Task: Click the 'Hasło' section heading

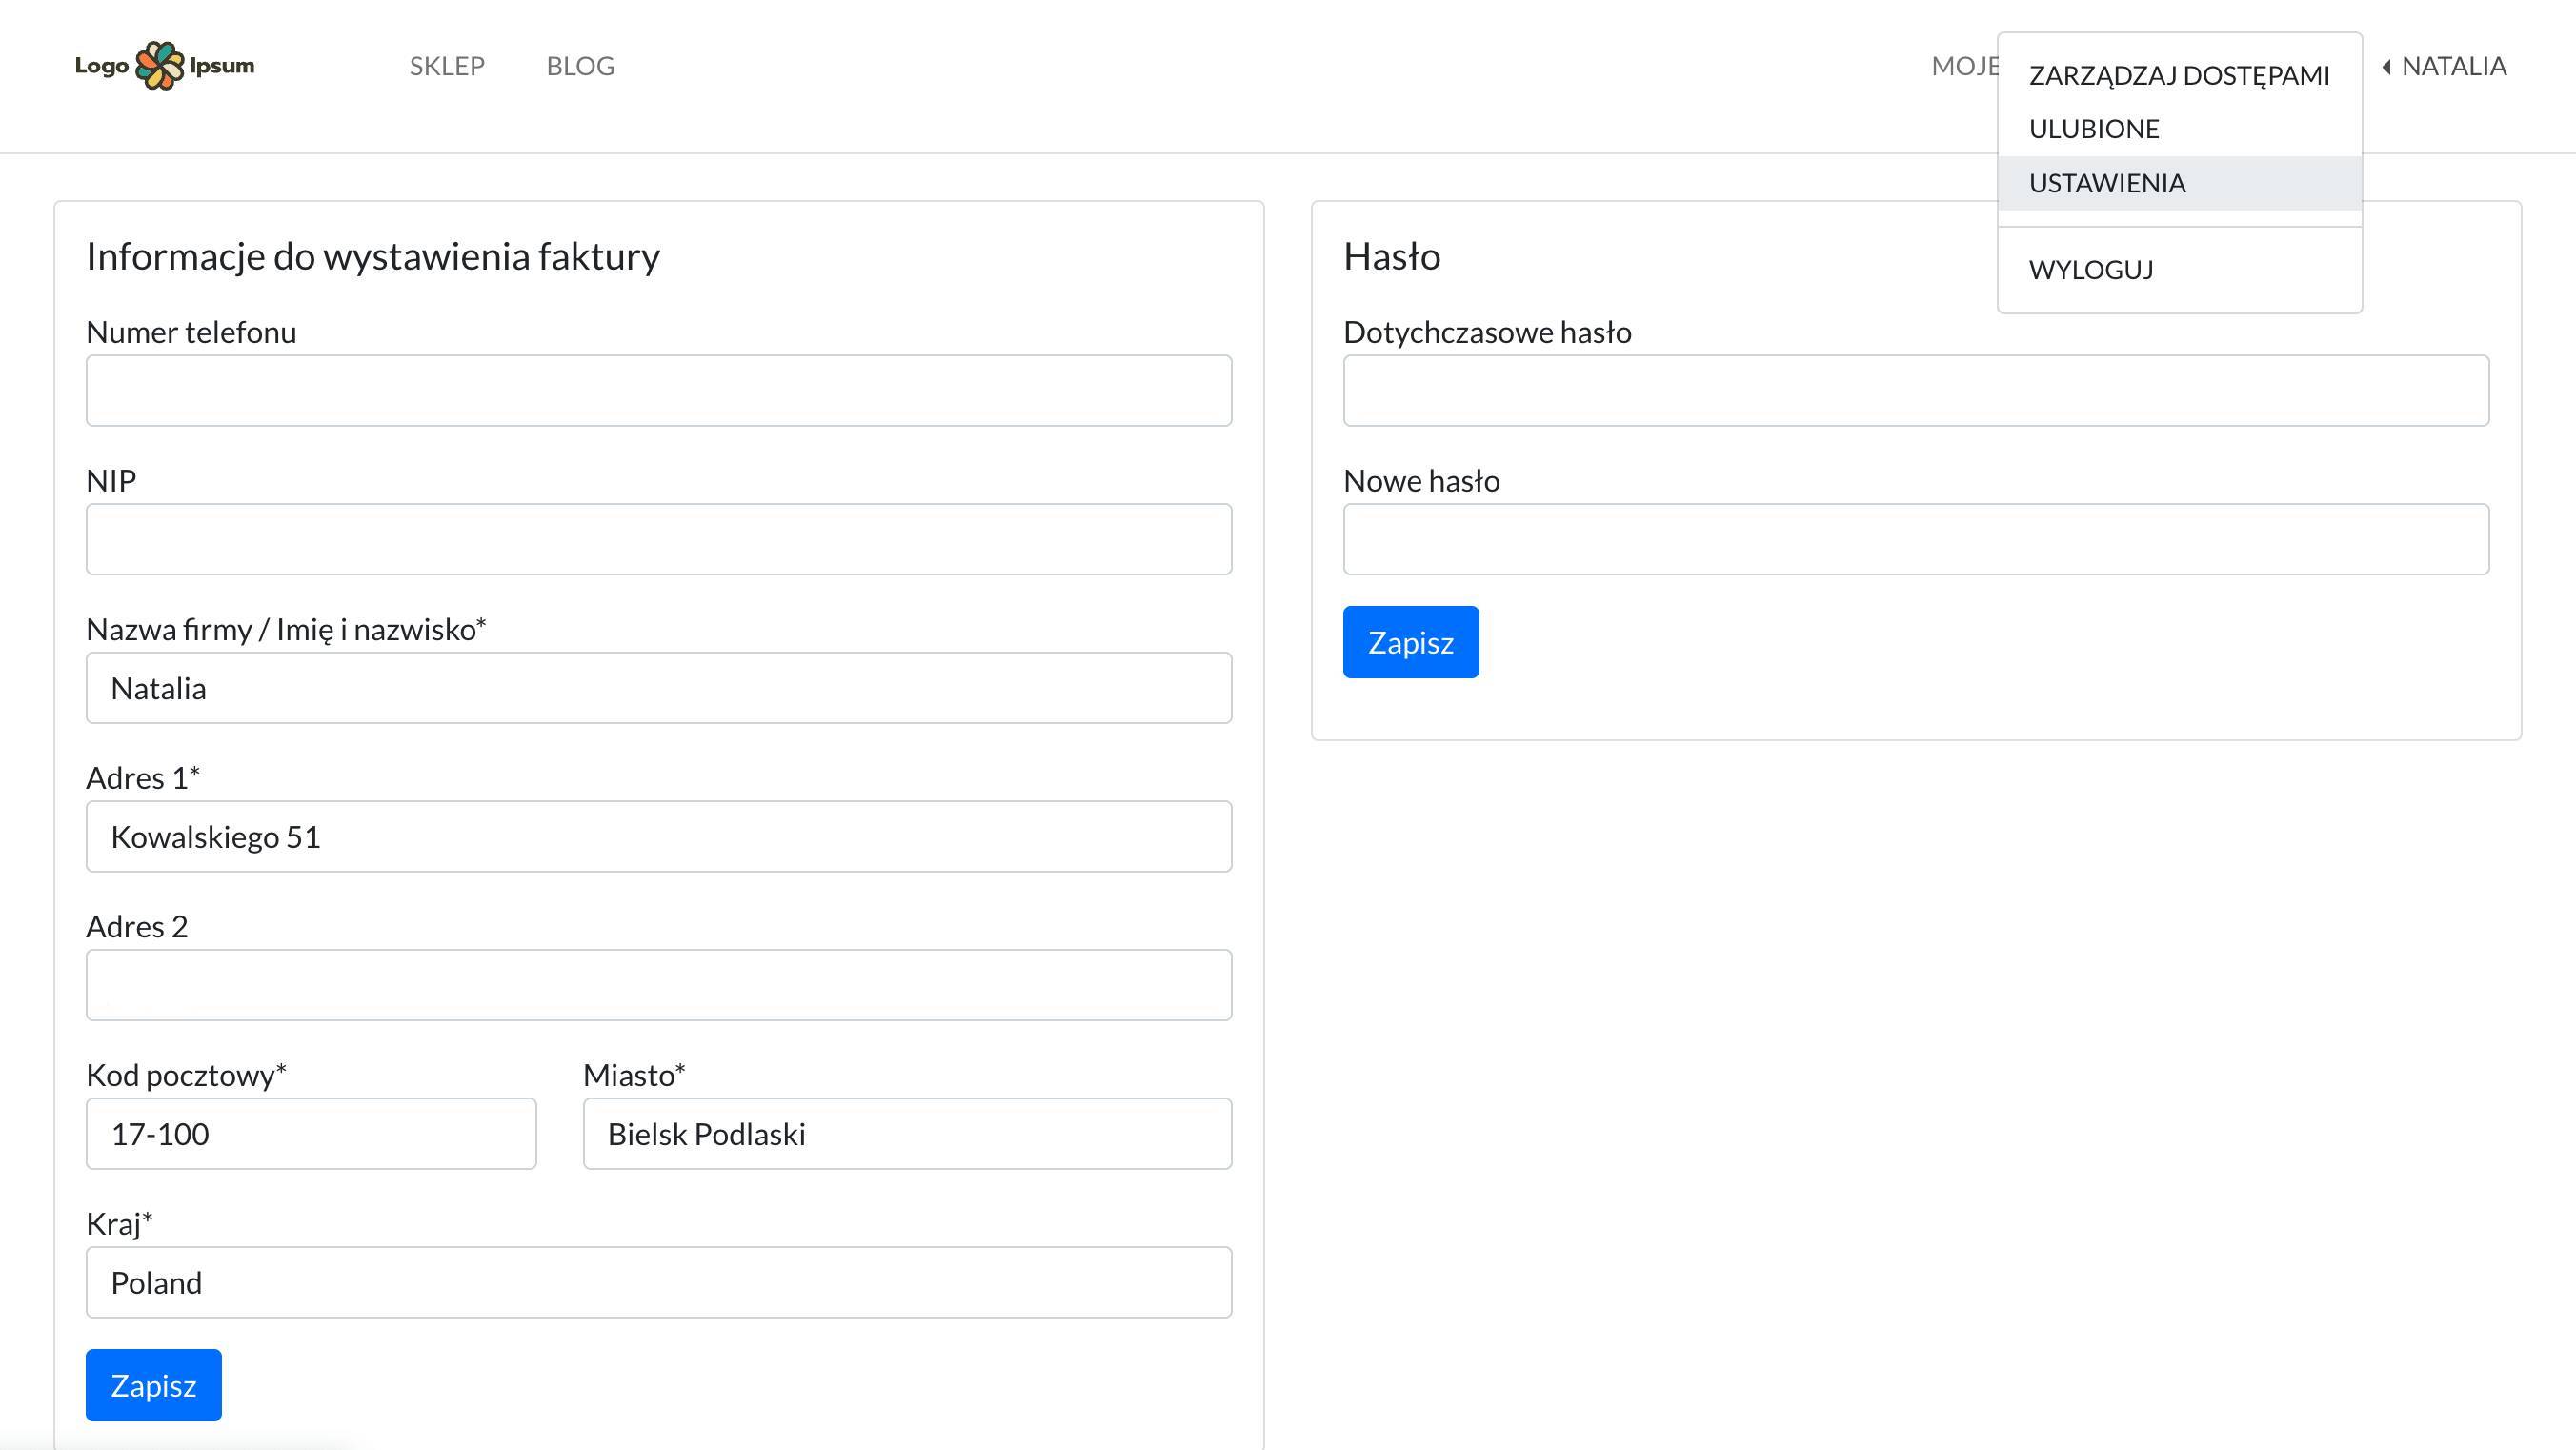Action: [x=1392, y=257]
